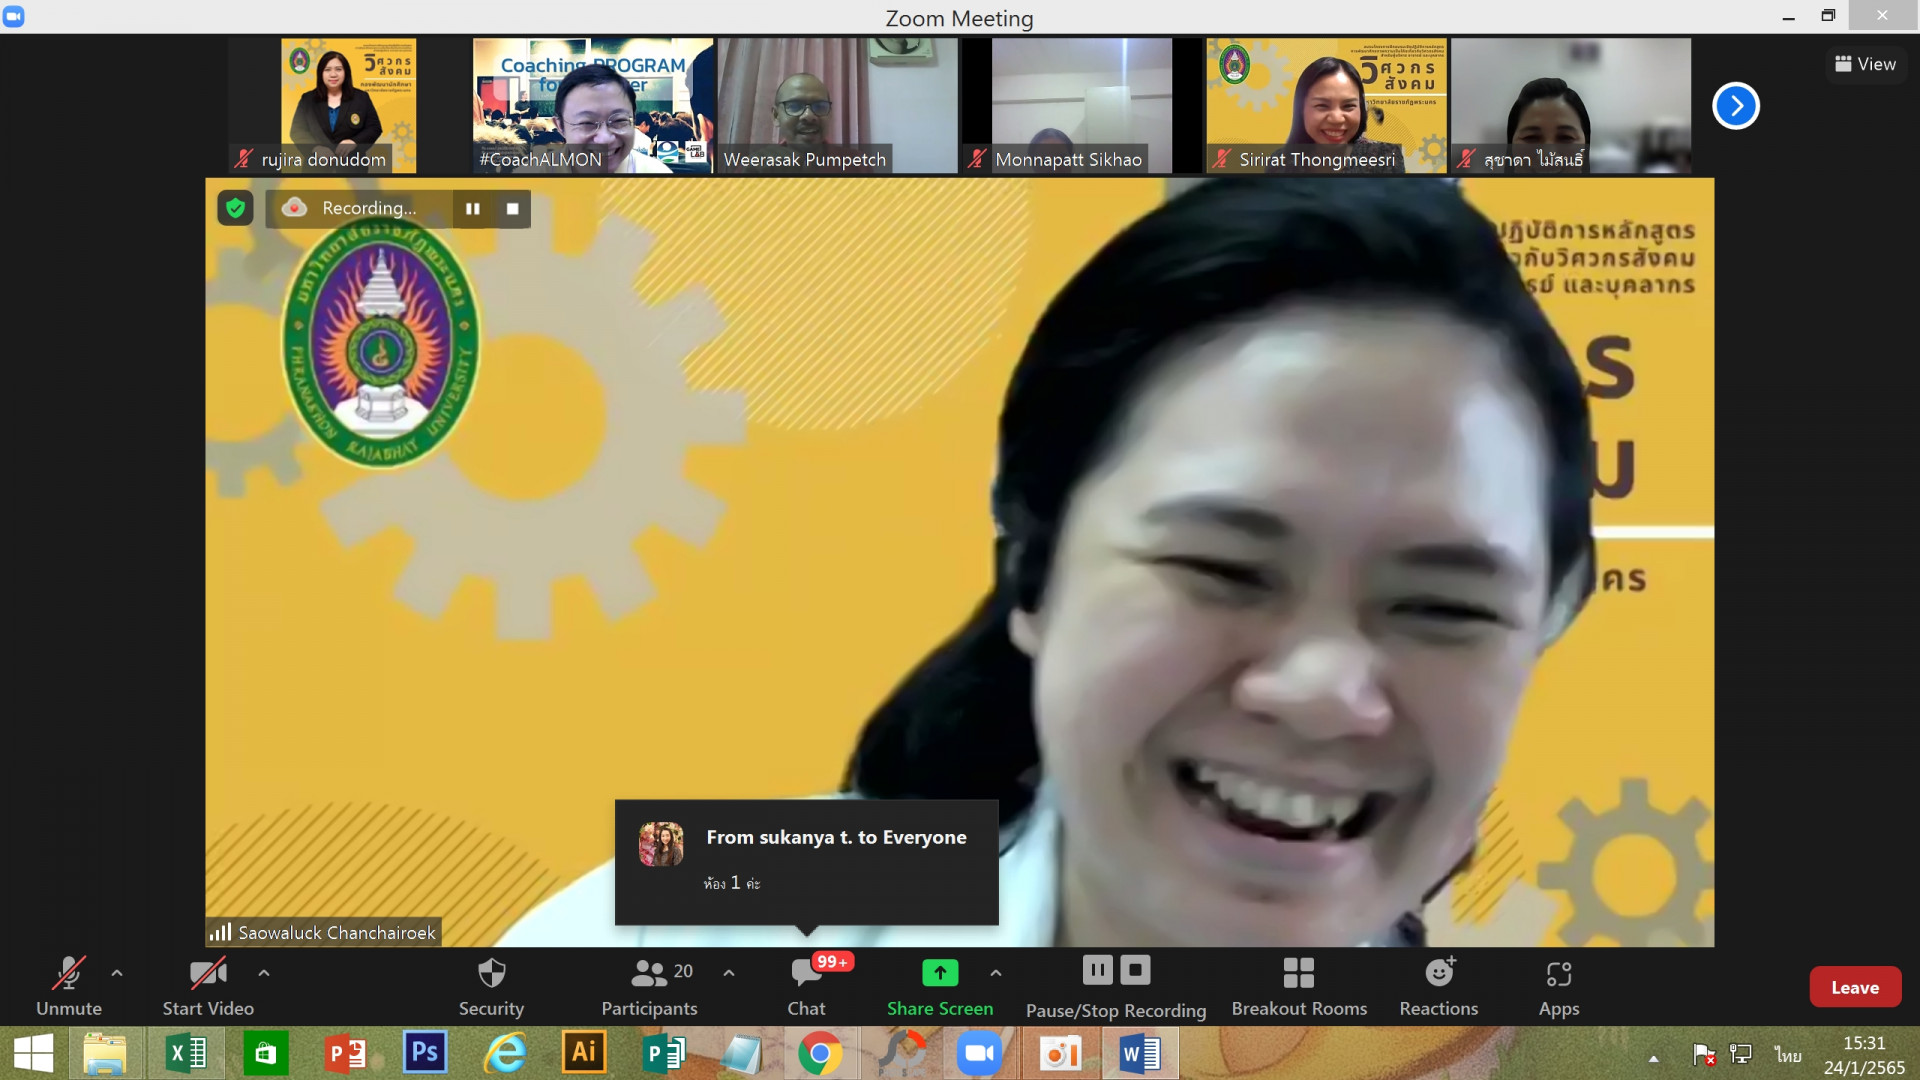Unmute the microphone

(x=69, y=986)
